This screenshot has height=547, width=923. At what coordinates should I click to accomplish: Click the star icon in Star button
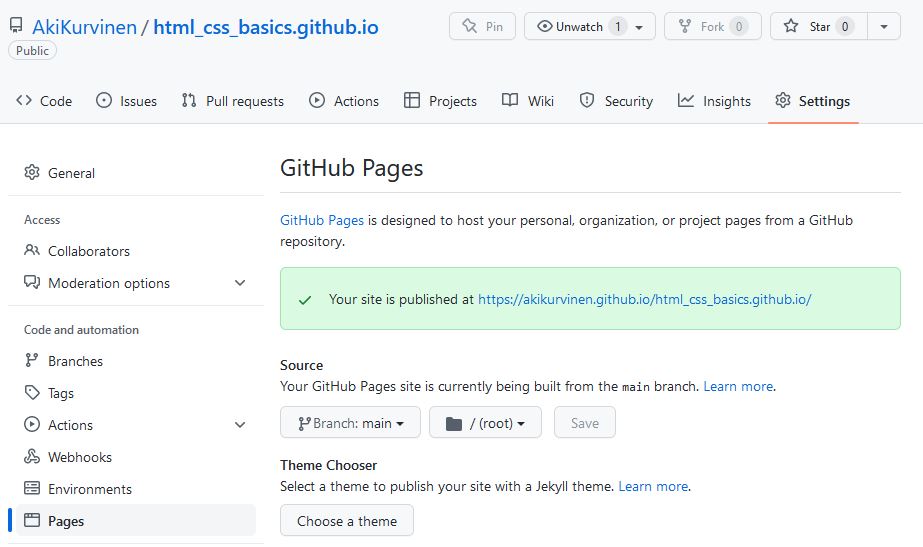pyautogui.click(x=791, y=26)
